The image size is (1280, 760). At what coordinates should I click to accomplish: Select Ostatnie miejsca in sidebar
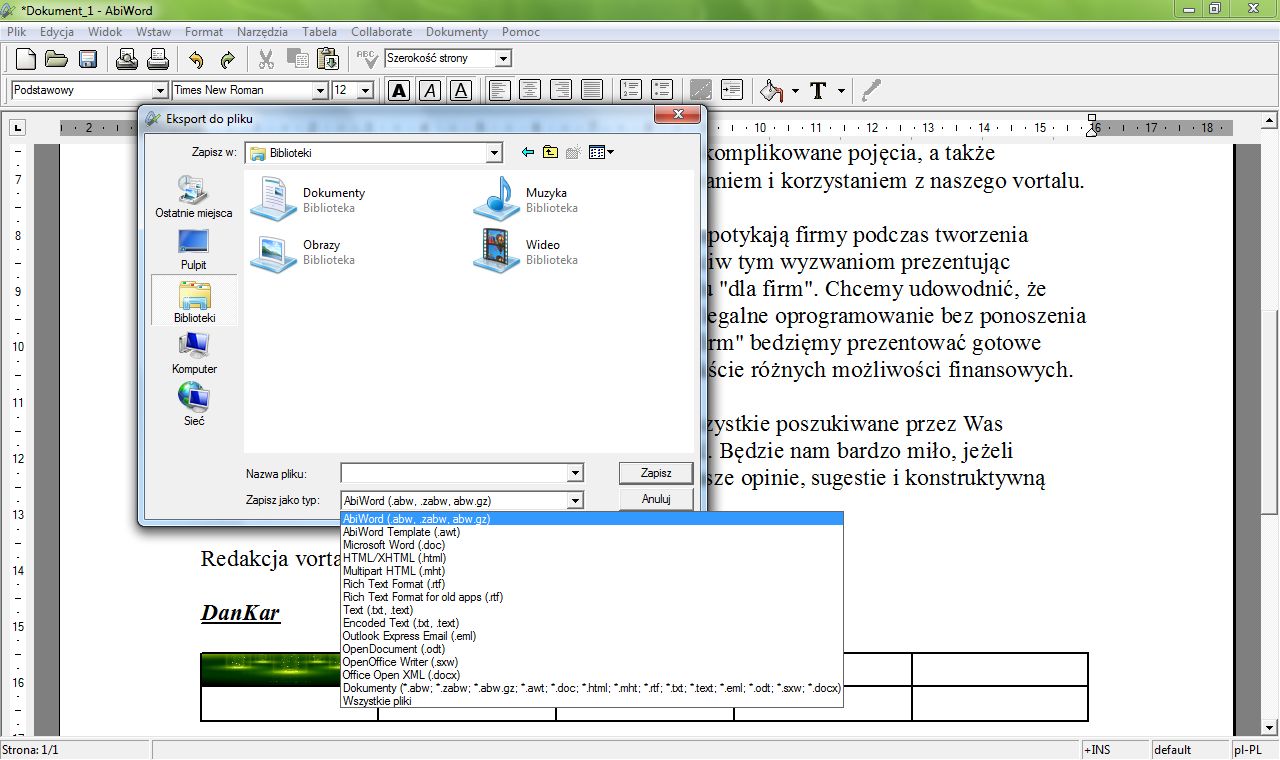[x=194, y=197]
